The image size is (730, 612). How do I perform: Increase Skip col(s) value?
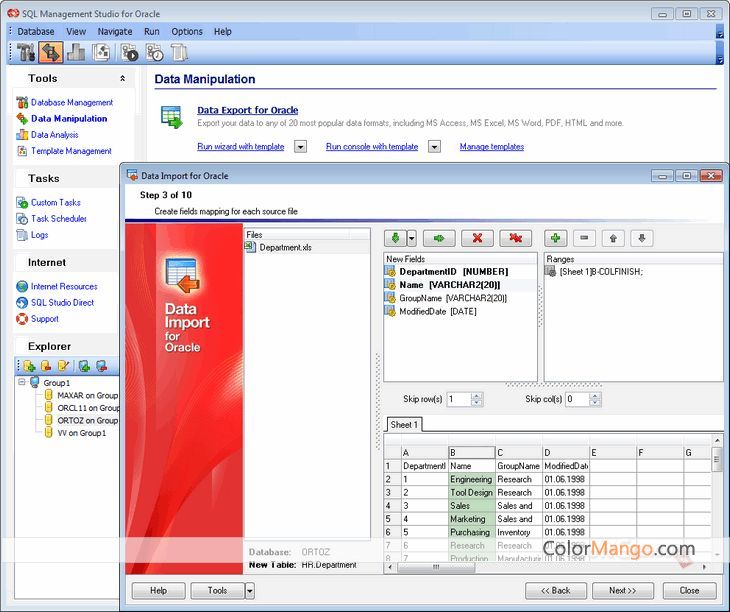pos(595,396)
